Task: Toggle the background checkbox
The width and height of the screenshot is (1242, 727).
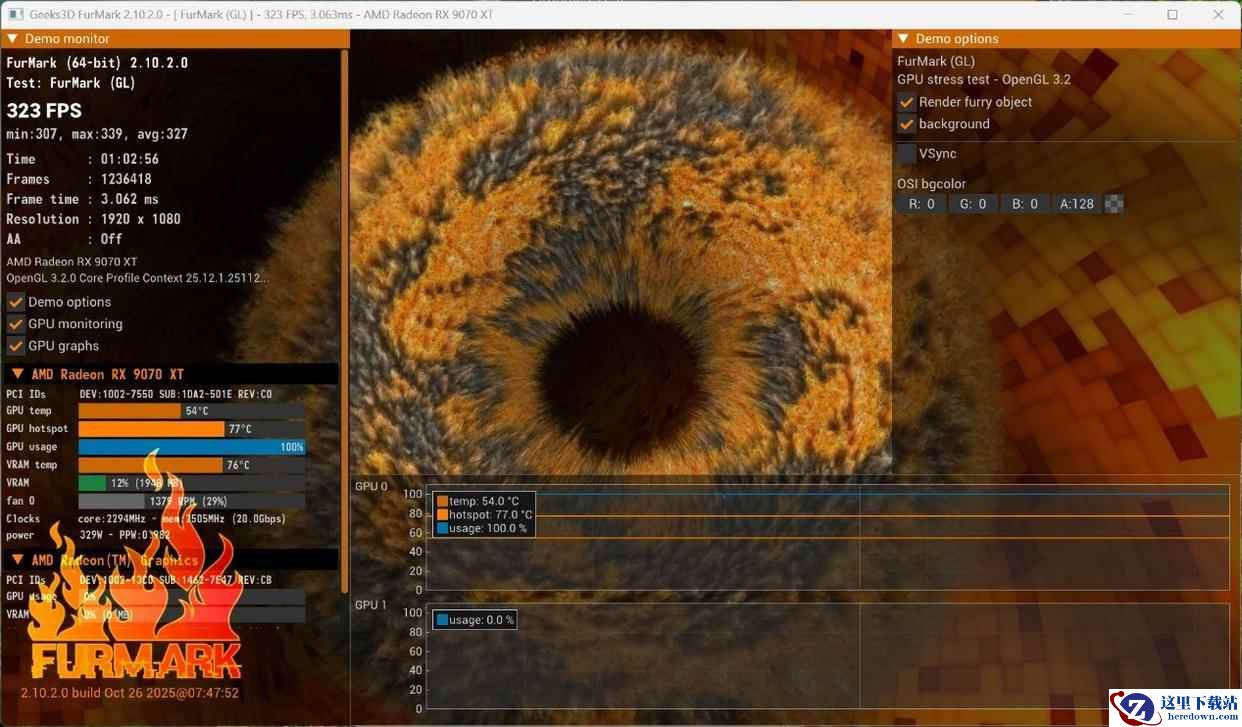Action: [906, 124]
